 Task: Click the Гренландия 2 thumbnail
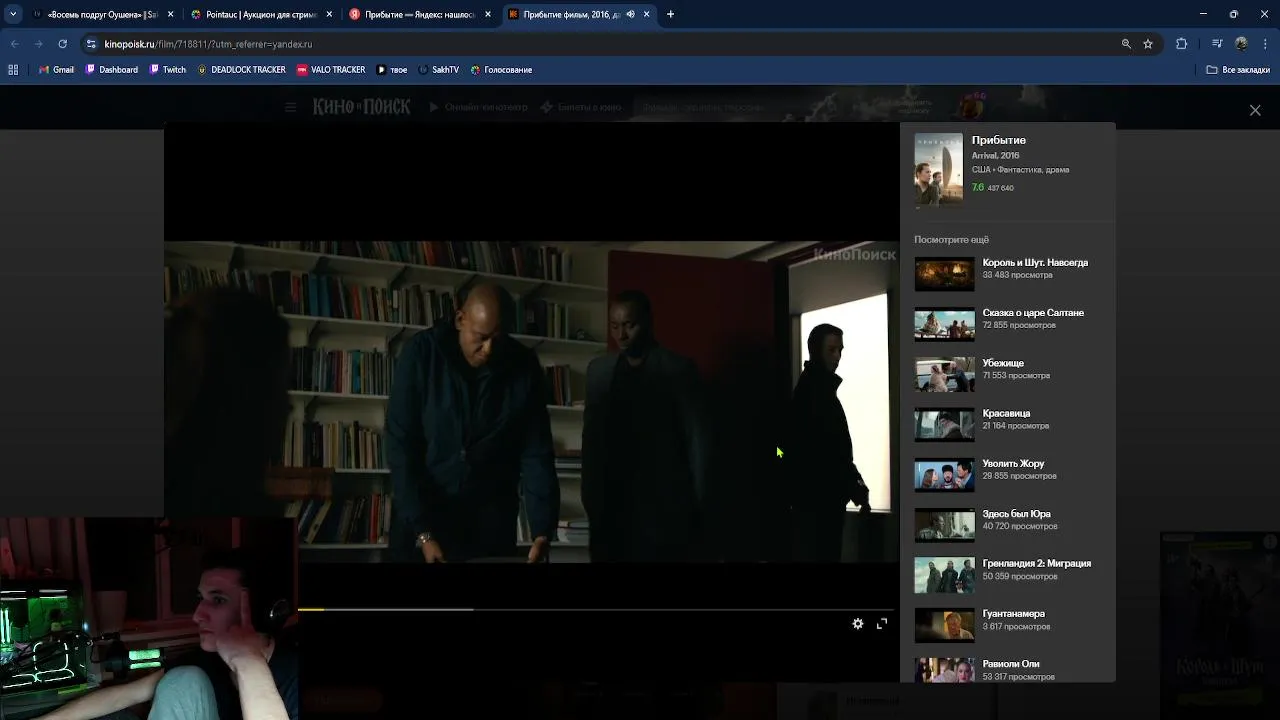[944, 575]
